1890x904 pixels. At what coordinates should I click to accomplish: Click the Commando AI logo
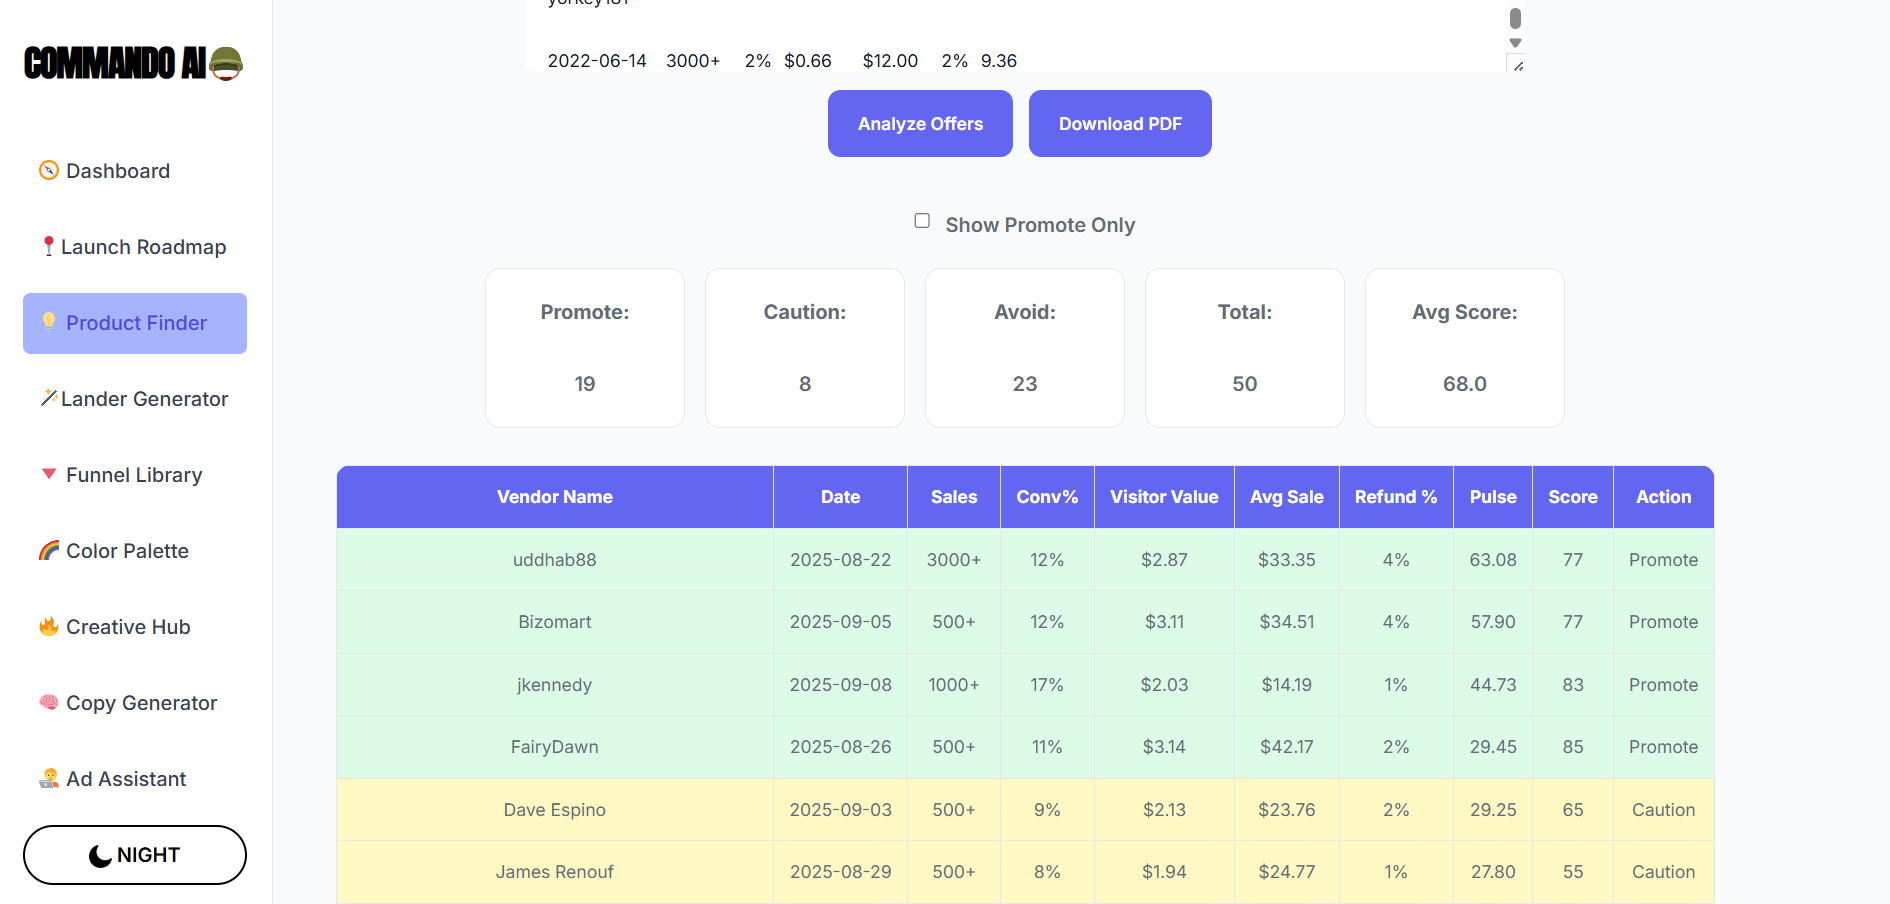click(134, 63)
